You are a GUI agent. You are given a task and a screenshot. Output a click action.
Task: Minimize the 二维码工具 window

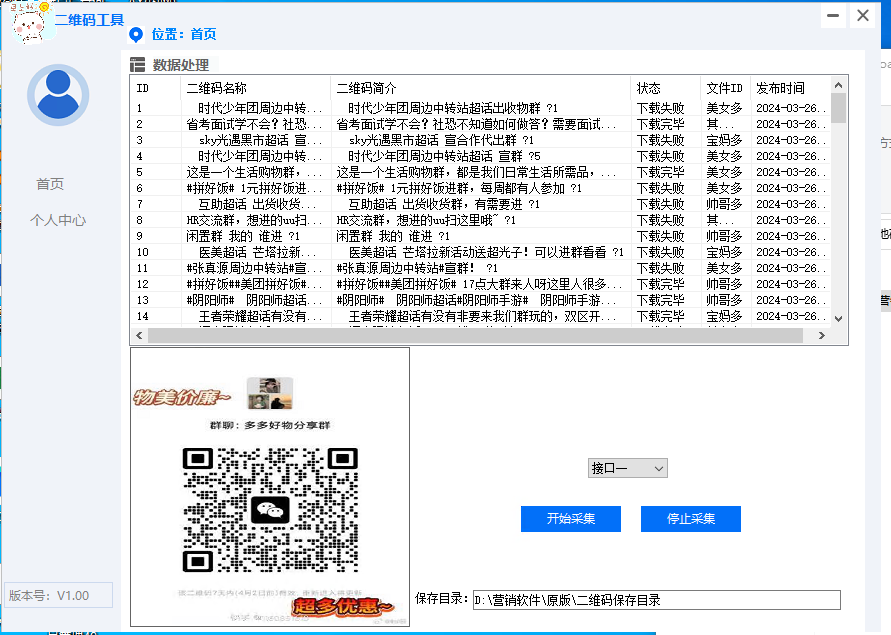[833, 15]
